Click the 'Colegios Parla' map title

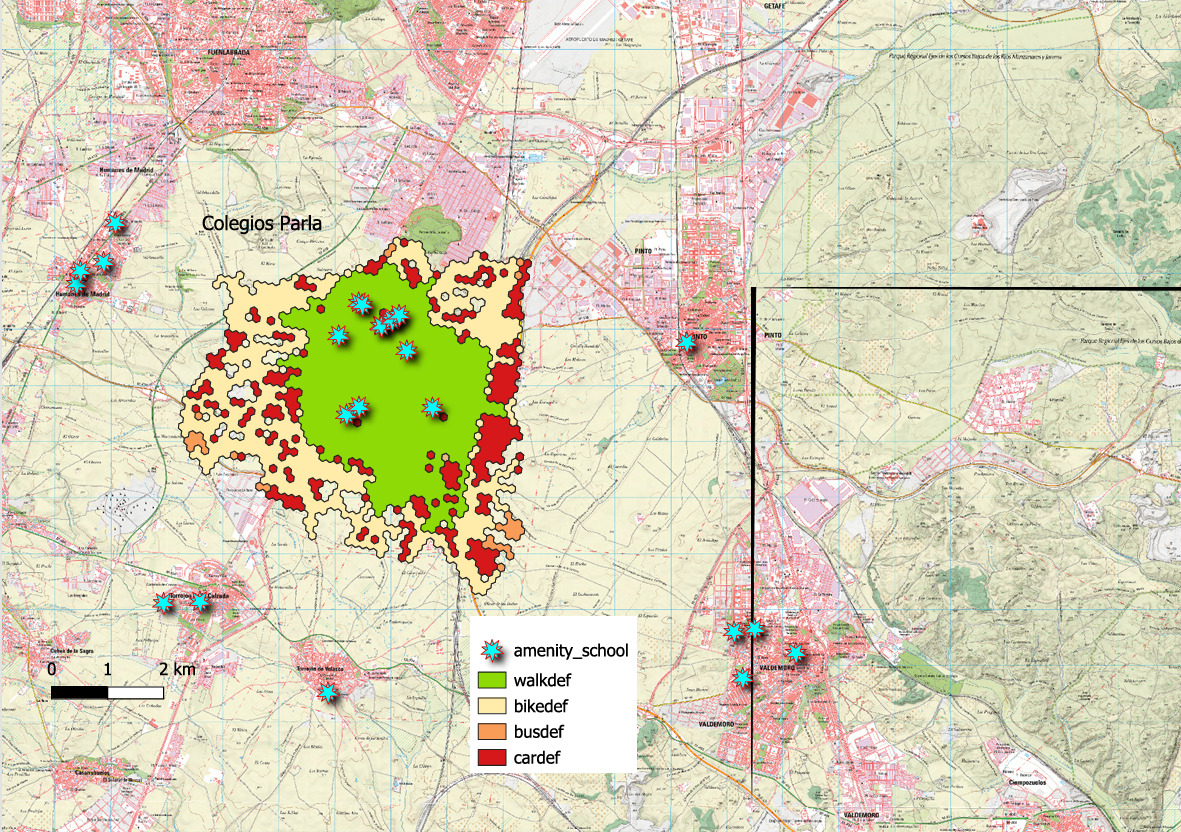(x=262, y=224)
